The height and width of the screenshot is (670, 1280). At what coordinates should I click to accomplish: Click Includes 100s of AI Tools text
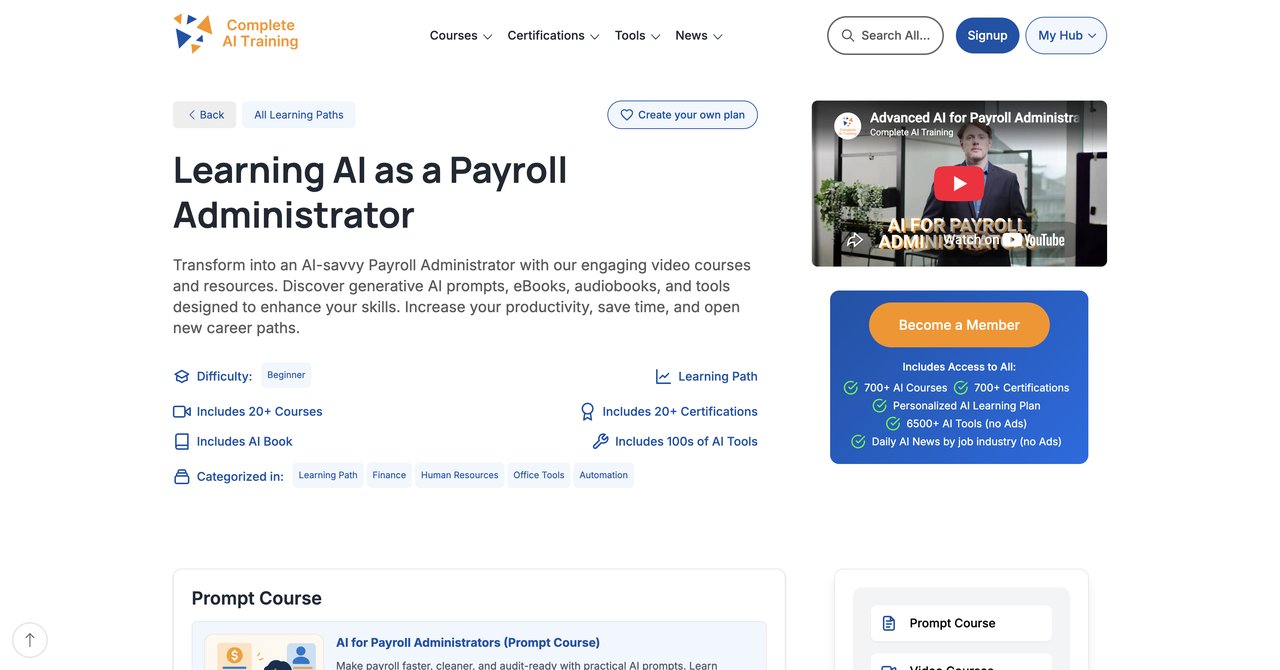686,442
